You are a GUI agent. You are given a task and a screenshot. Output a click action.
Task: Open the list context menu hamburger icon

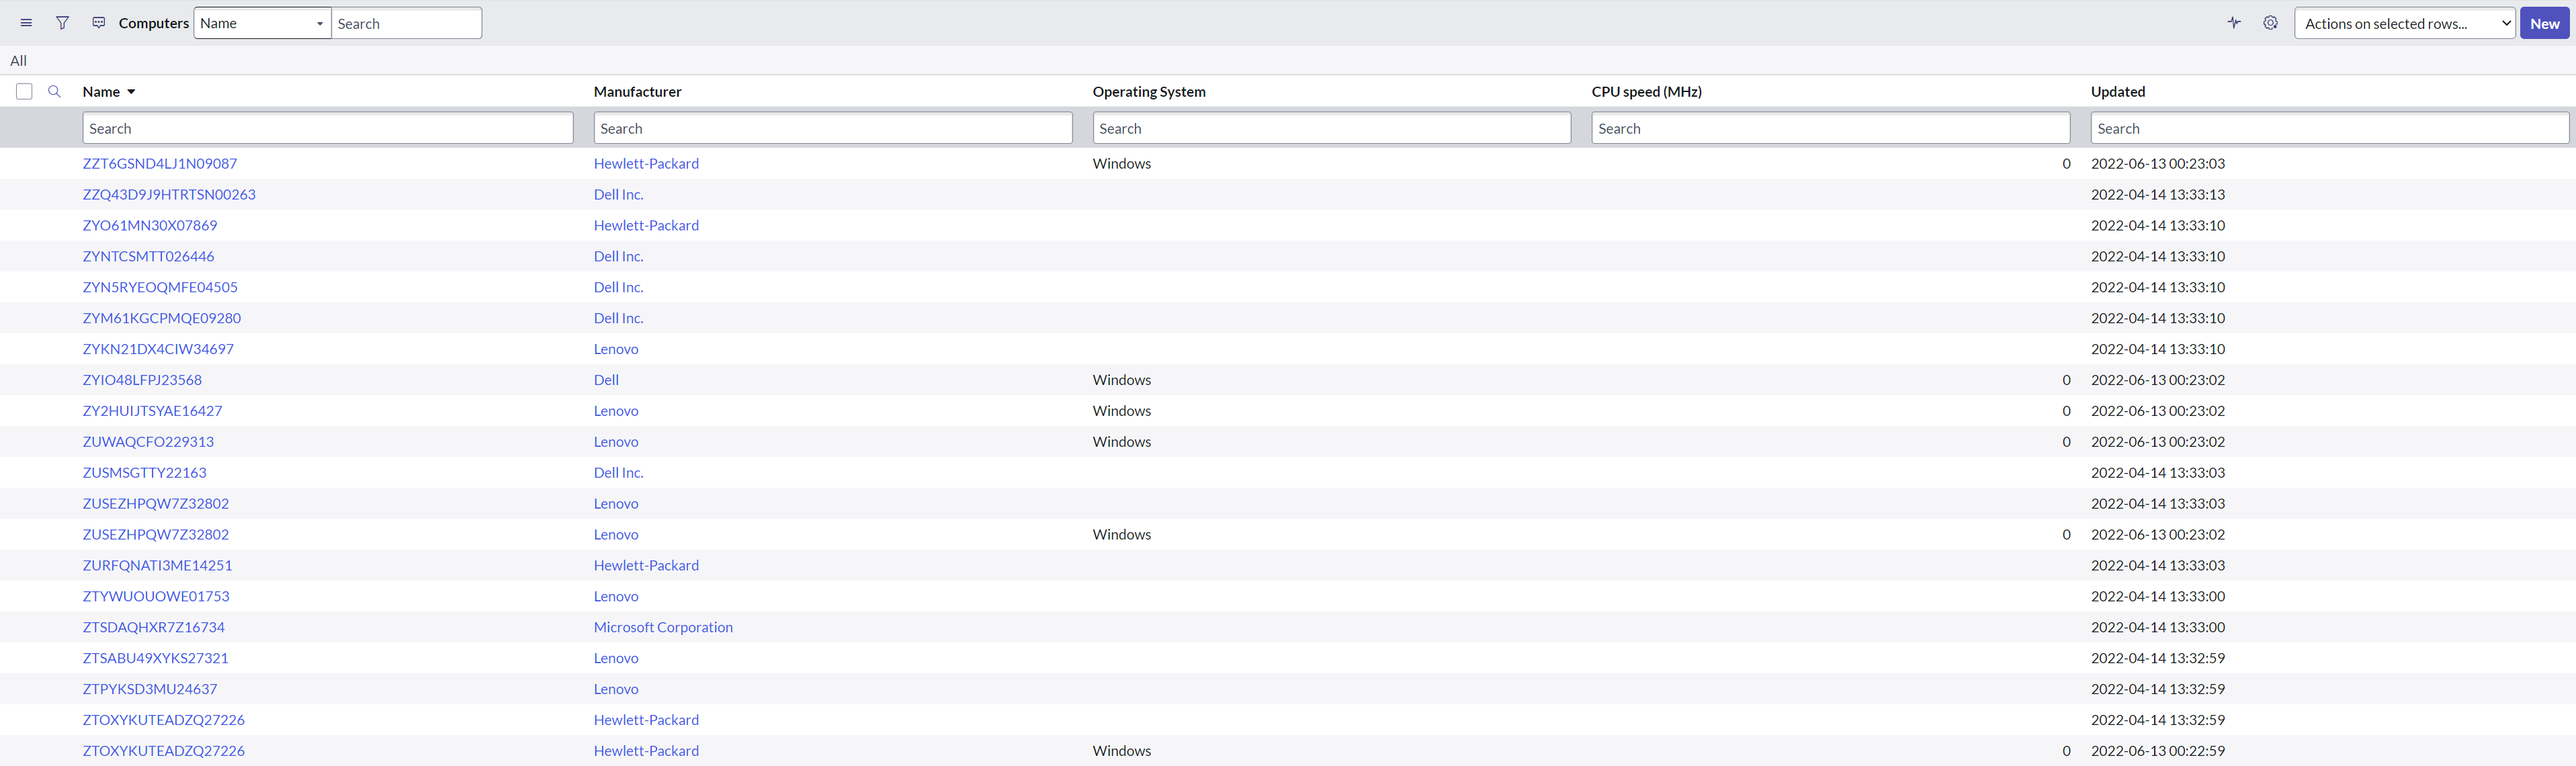point(26,23)
